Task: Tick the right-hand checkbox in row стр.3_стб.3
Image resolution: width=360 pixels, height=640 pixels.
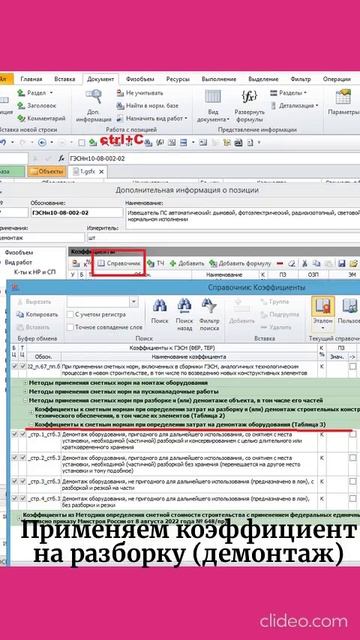Action: pyautogui.click(x=353, y=481)
